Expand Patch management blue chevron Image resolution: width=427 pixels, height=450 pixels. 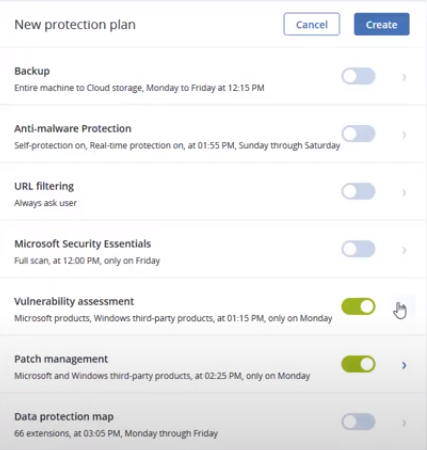click(404, 365)
